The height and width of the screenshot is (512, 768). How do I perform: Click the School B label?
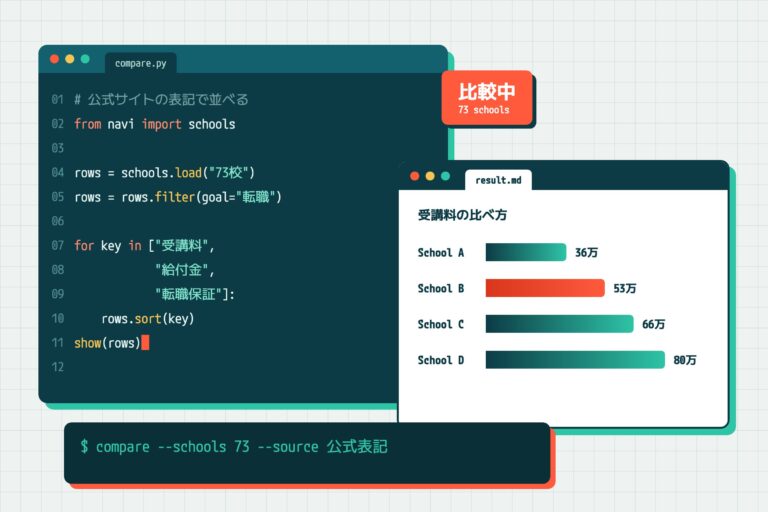(x=440, y=288)
